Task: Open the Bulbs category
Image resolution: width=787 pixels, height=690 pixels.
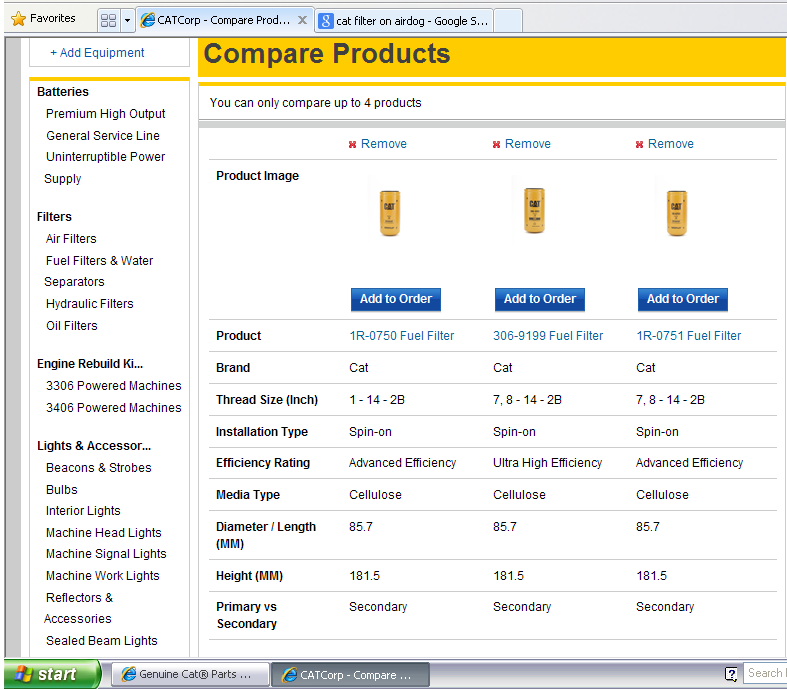Action: point(62,490)
